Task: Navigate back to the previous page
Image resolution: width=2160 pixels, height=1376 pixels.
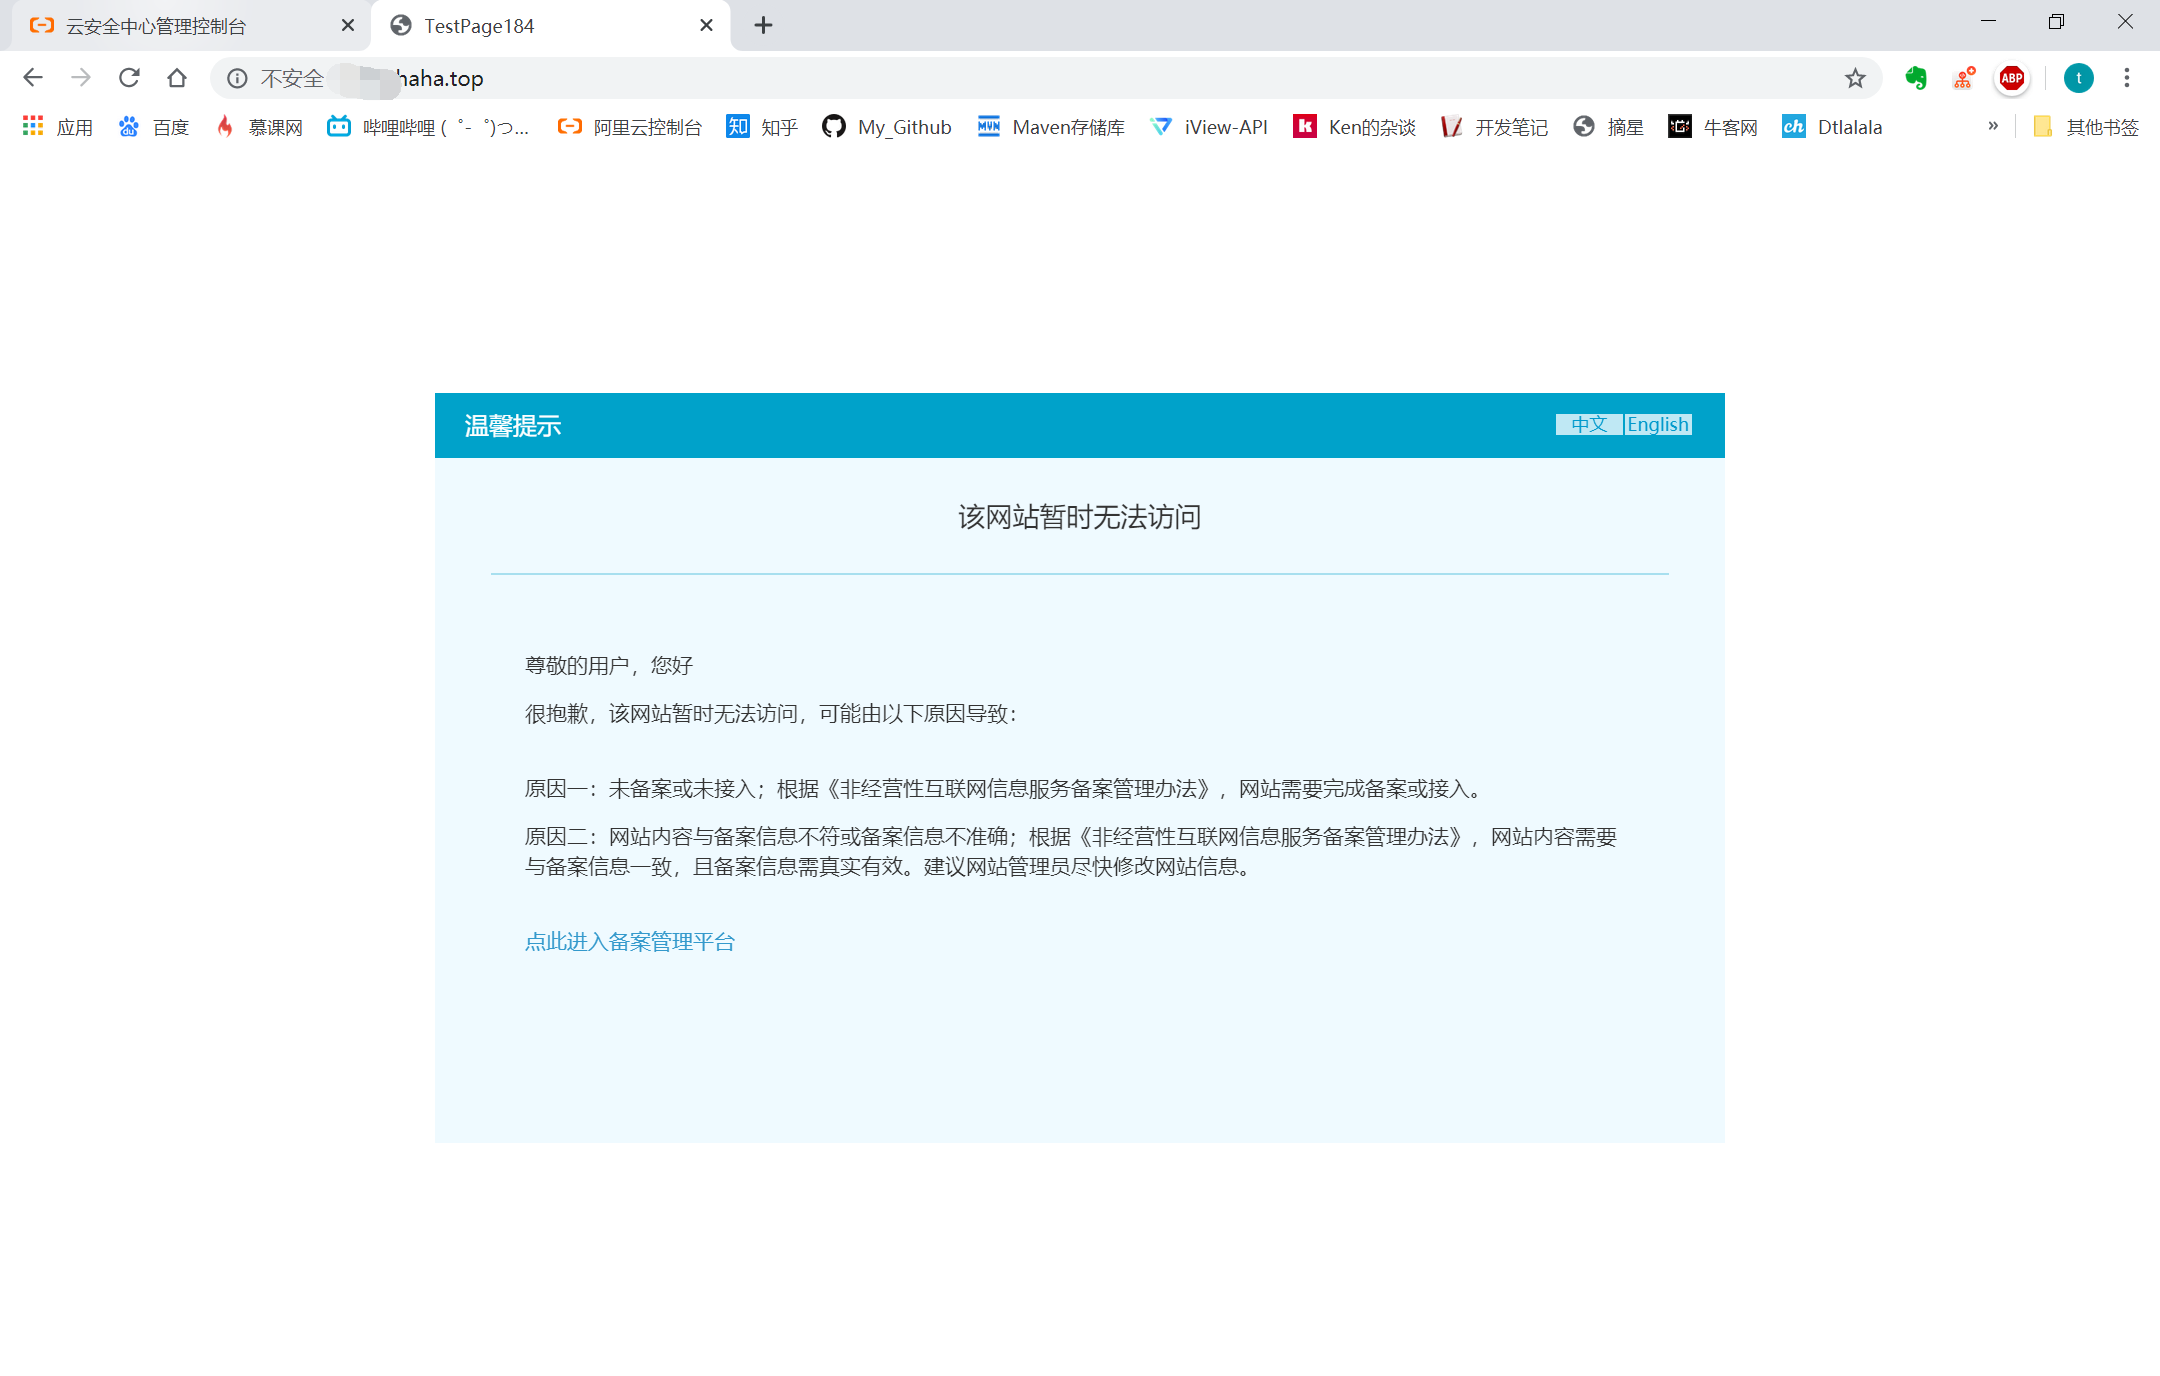Action: click(x=33, y=77)
